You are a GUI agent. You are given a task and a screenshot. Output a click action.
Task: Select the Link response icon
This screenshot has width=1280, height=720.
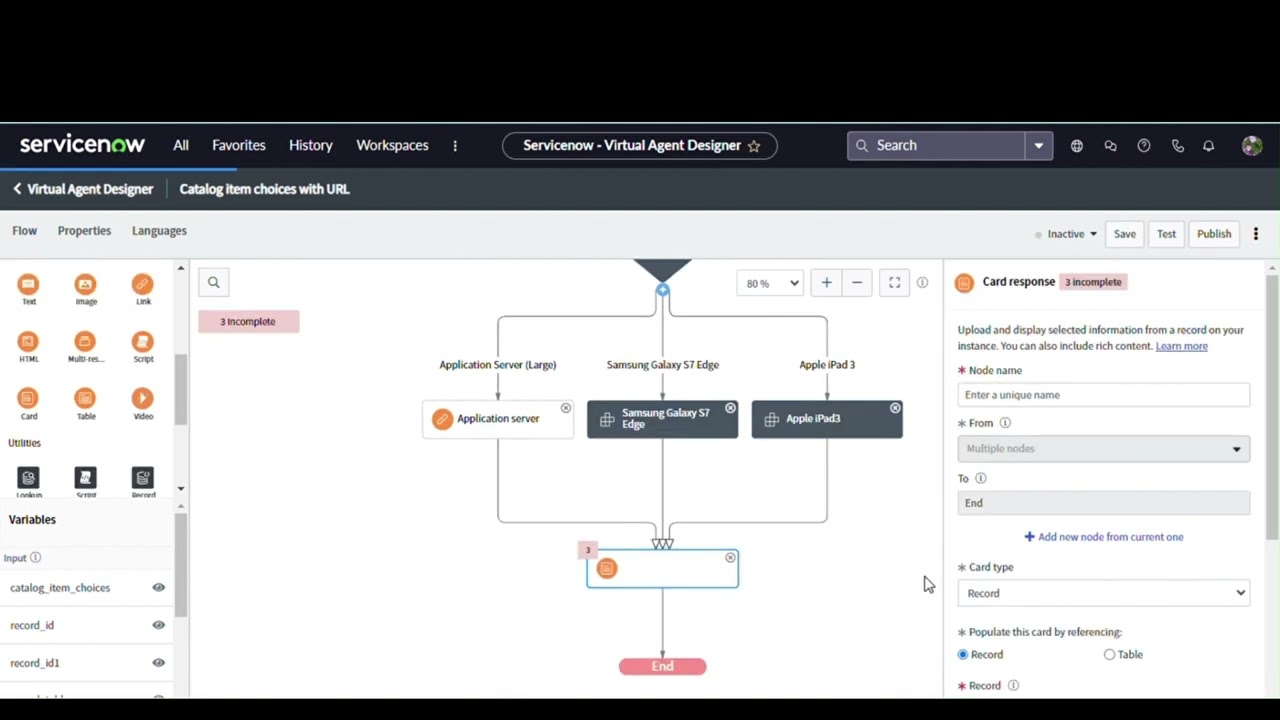tap(143, 285)
